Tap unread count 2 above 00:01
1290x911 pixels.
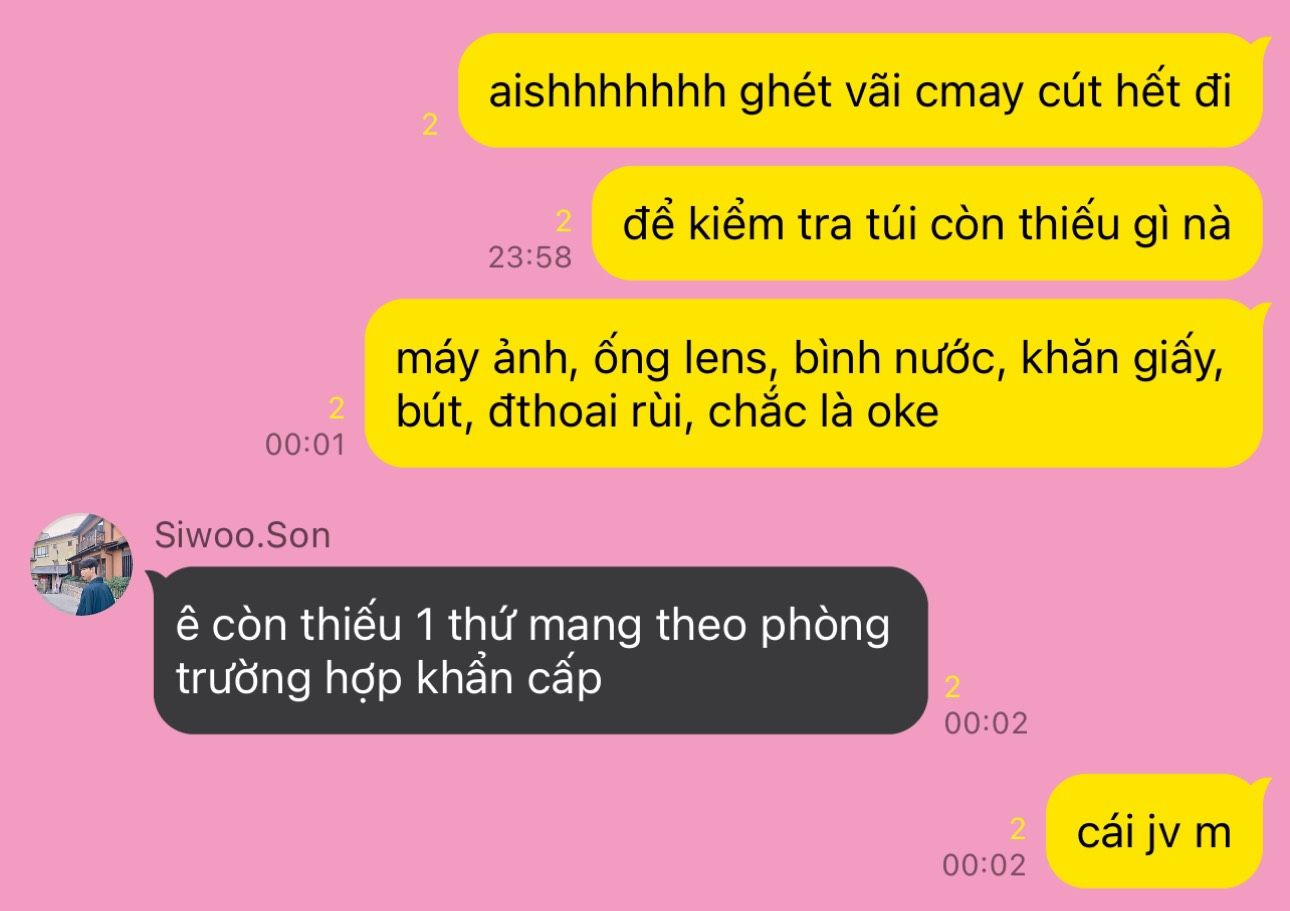click(x=336, y=409)
